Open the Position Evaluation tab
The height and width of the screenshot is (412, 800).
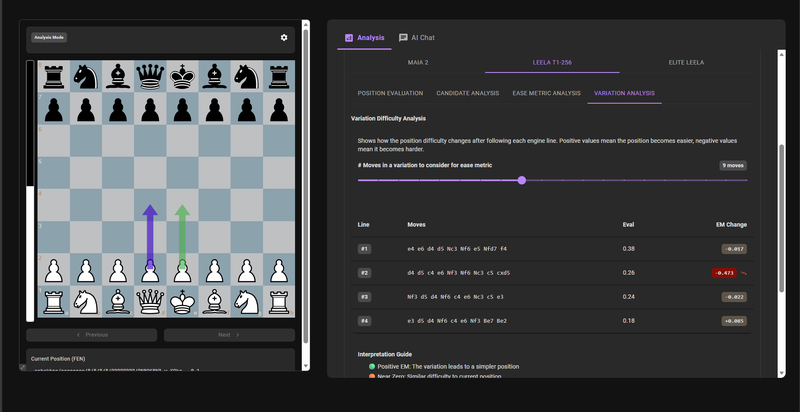coord(390,93)
